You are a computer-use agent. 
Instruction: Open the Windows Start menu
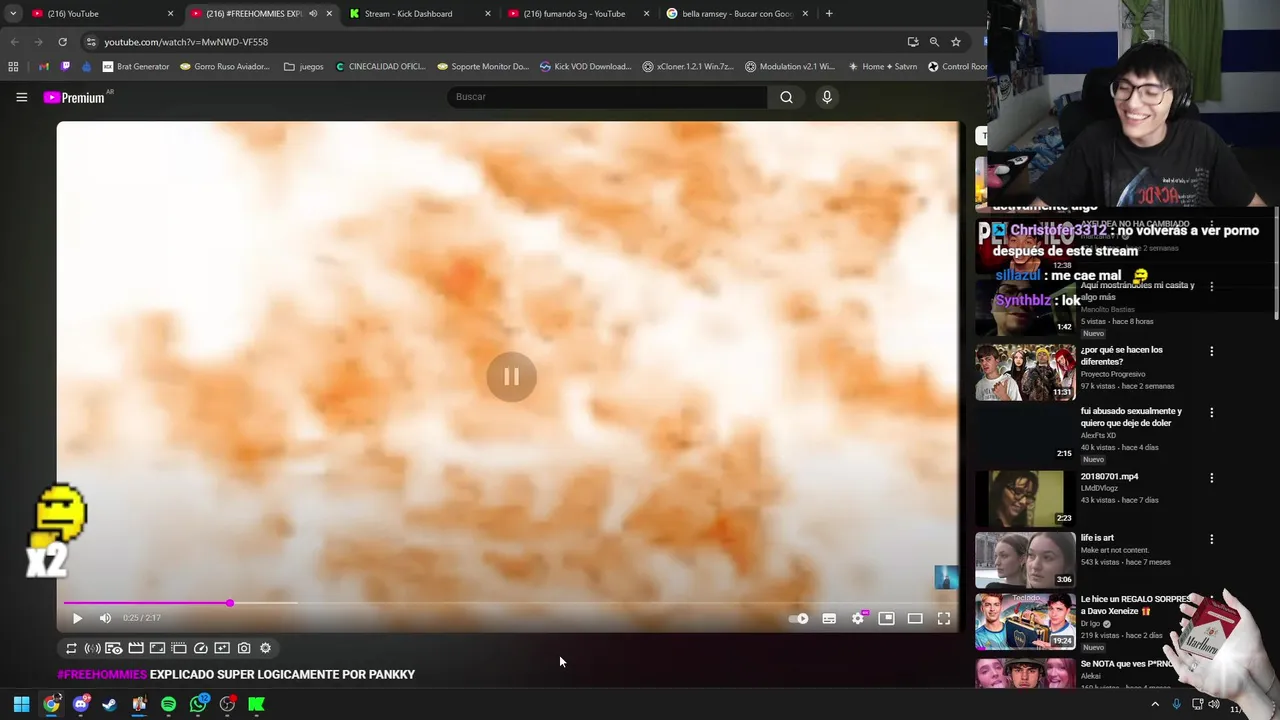[x=21, y=704]
